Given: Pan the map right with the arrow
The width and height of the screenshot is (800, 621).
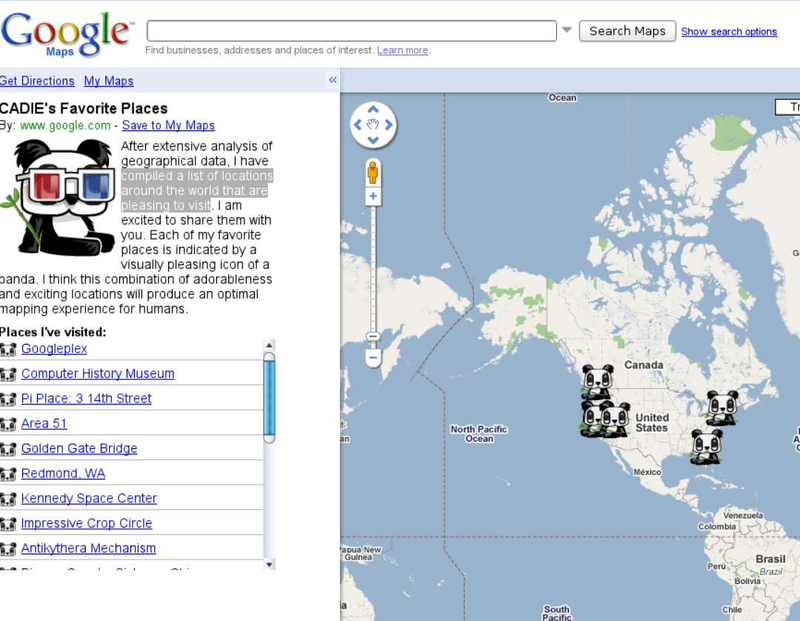Looking at the screenshot, I should (x=389, y=125).
